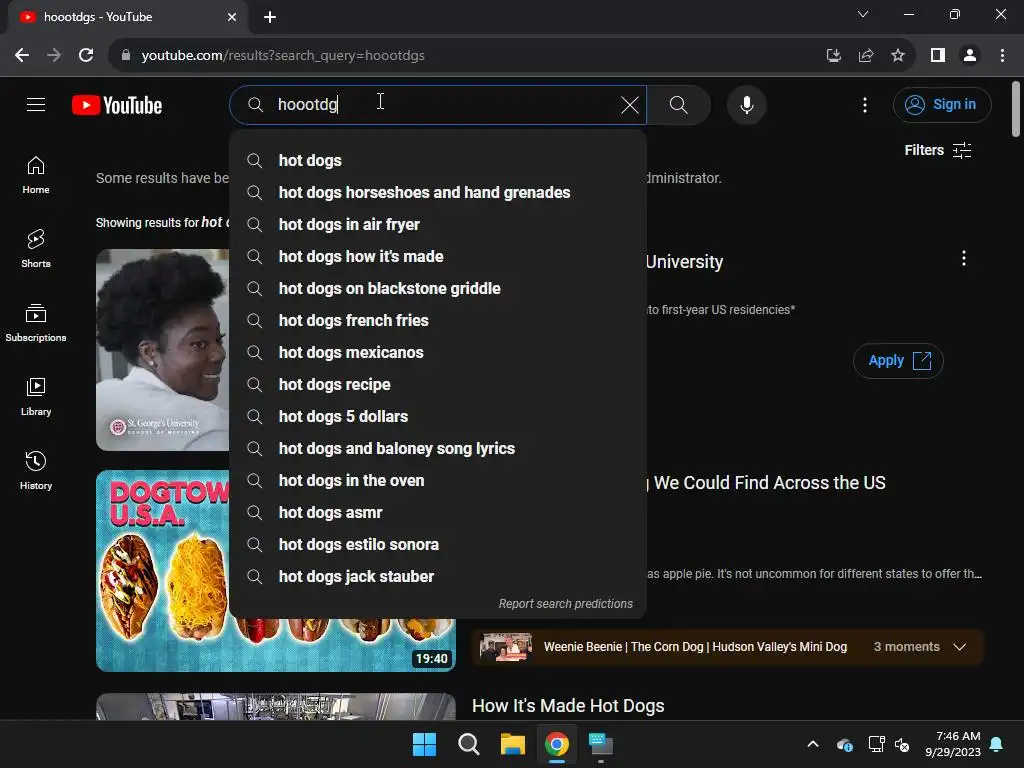Open Windows Start menu

424,744
